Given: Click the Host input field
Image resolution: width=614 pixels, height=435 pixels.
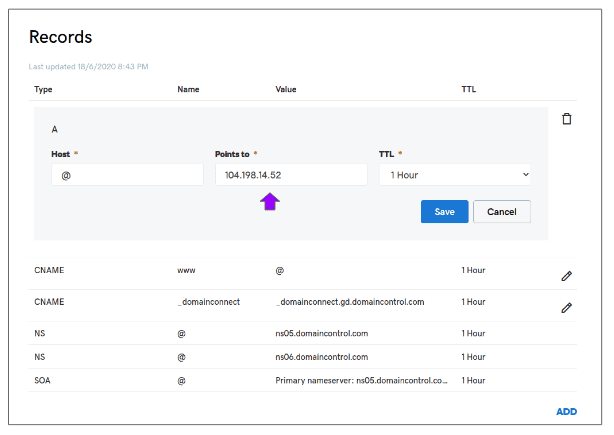Looking at the screenshot, I should 127,175.
